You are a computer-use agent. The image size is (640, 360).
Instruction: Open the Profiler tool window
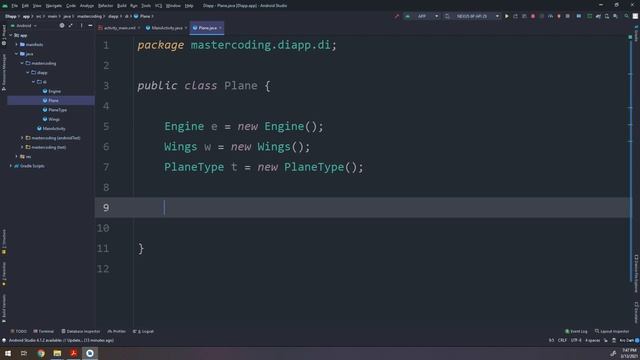point(117,331)
